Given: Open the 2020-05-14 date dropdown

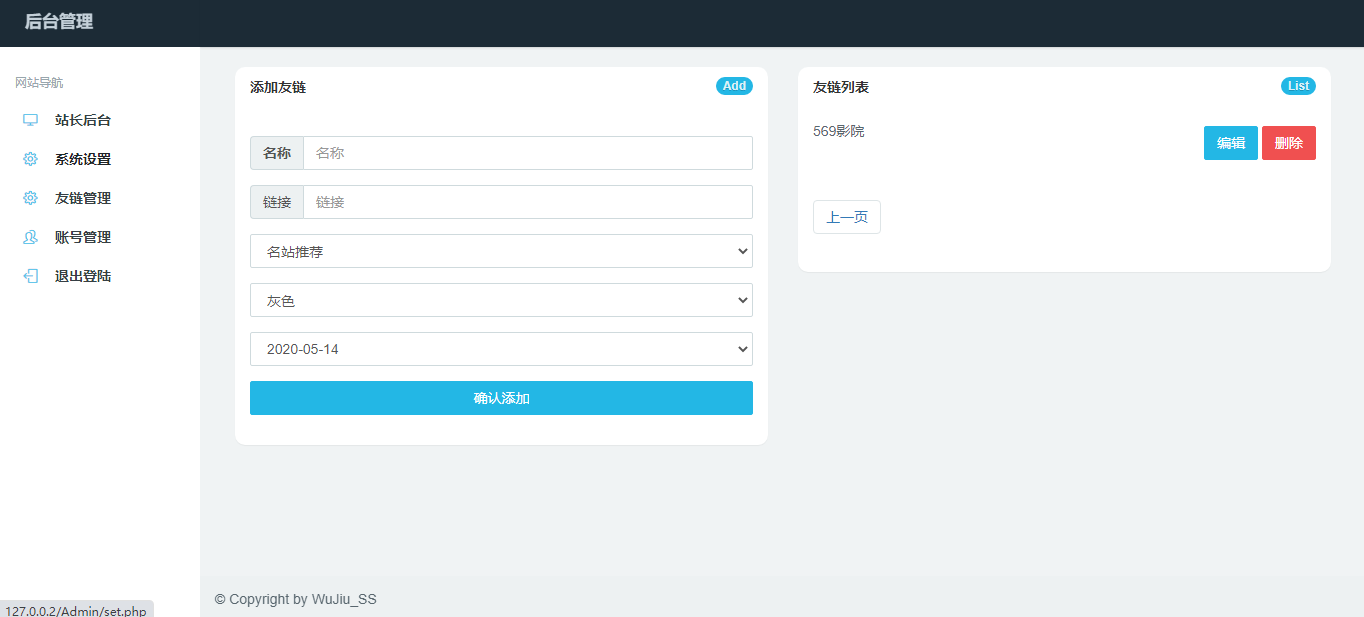Looking at the screenshot, I should point(501,349).
